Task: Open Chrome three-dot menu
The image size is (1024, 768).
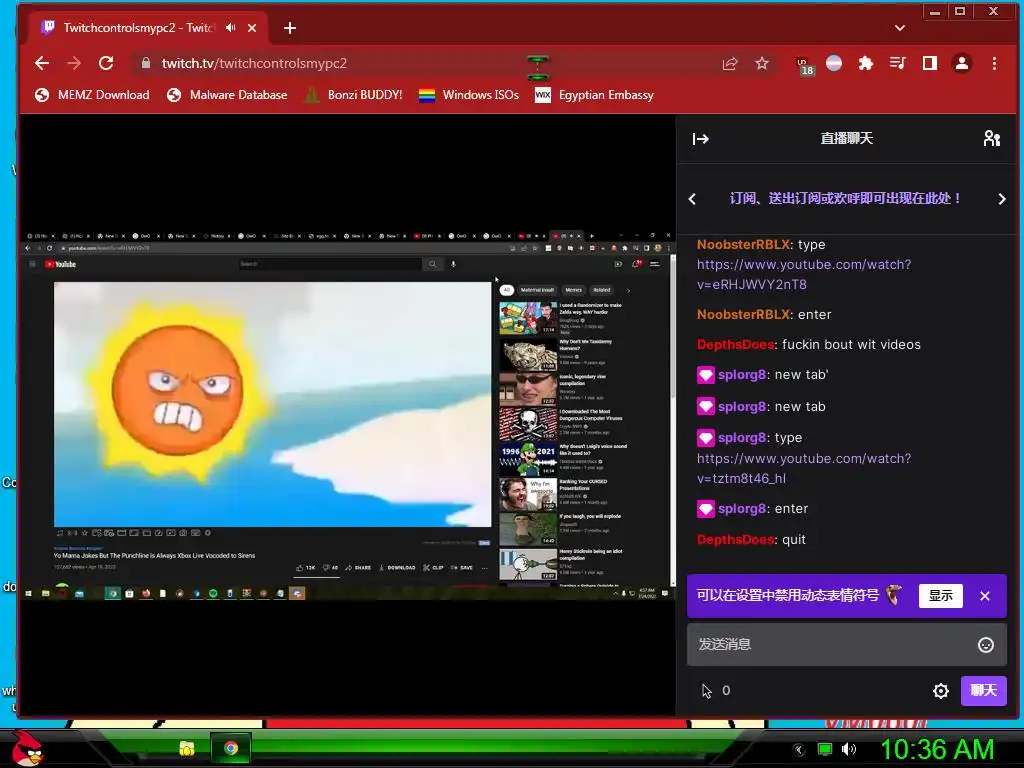Action: (x=994, y=63)
